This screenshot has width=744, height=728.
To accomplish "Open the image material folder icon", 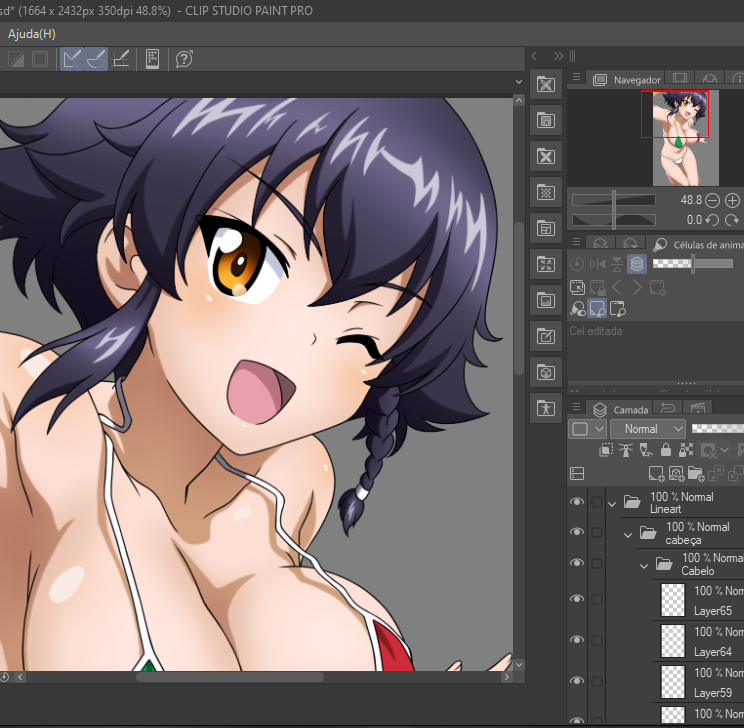I will point(546,300).
